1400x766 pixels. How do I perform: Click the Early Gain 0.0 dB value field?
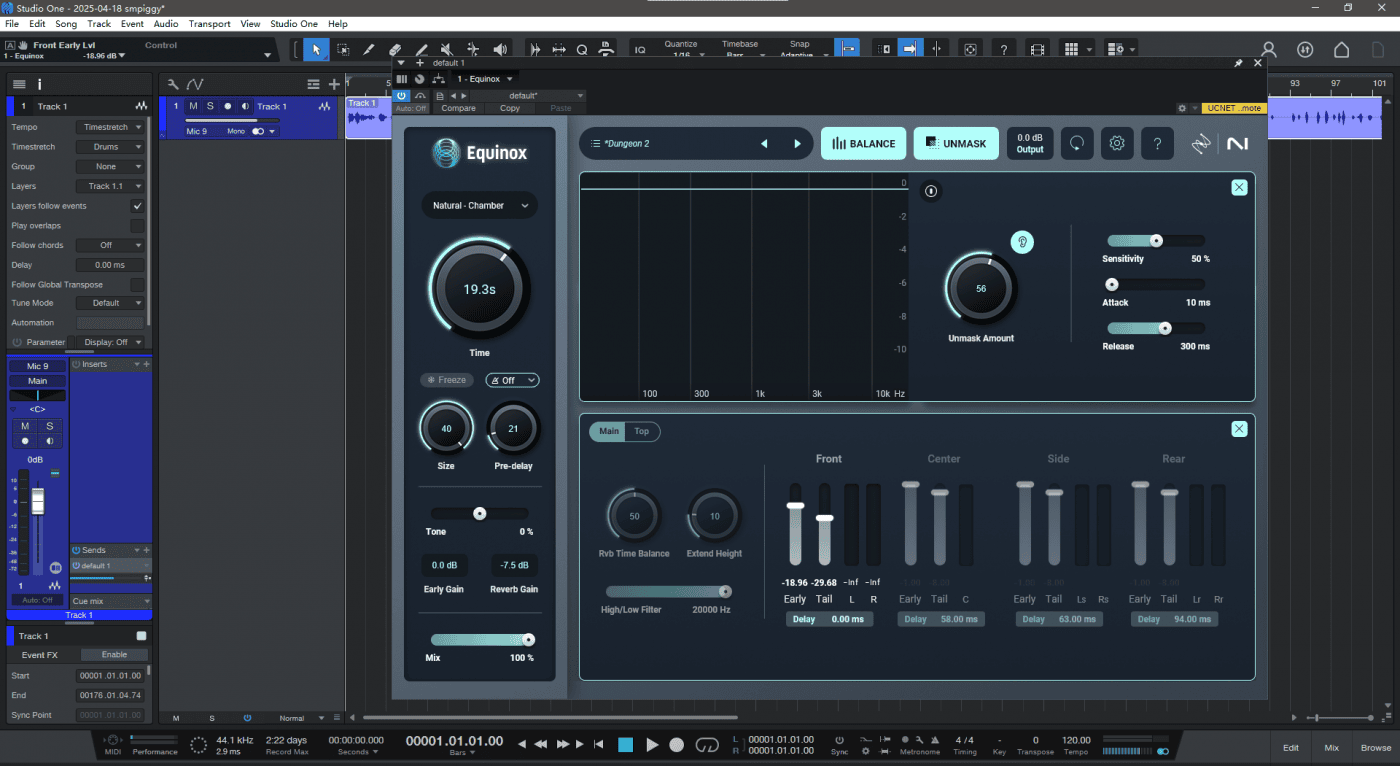click(x=444, y=565)
